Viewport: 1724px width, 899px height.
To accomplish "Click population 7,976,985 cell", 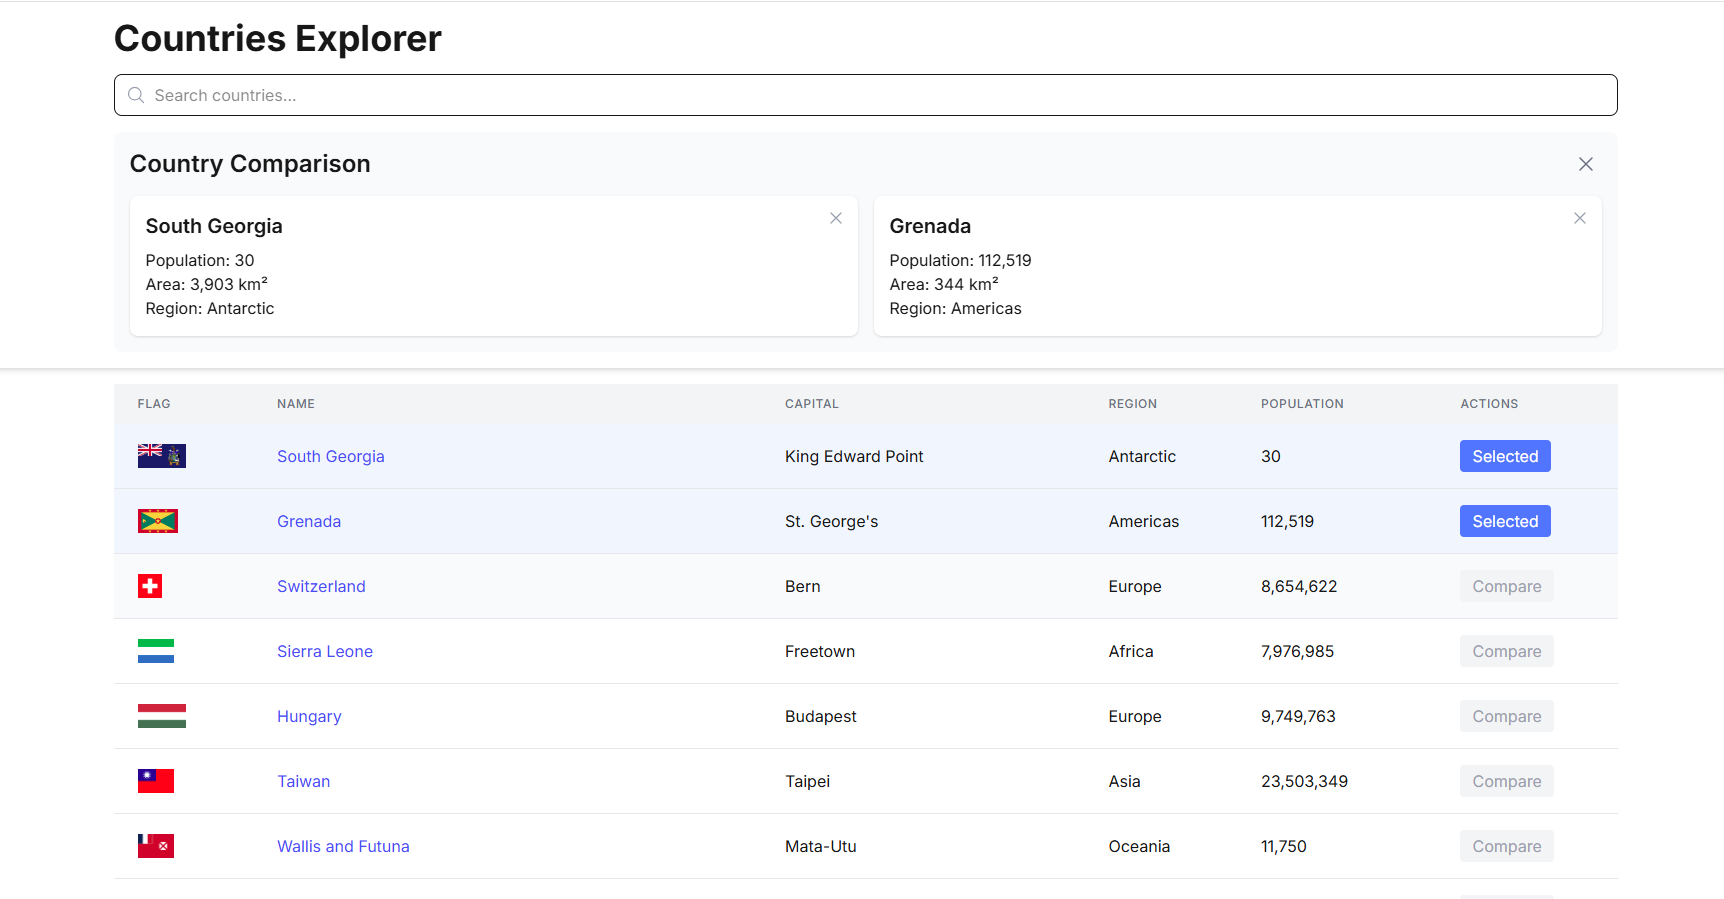I will (x=1297, y=651).
